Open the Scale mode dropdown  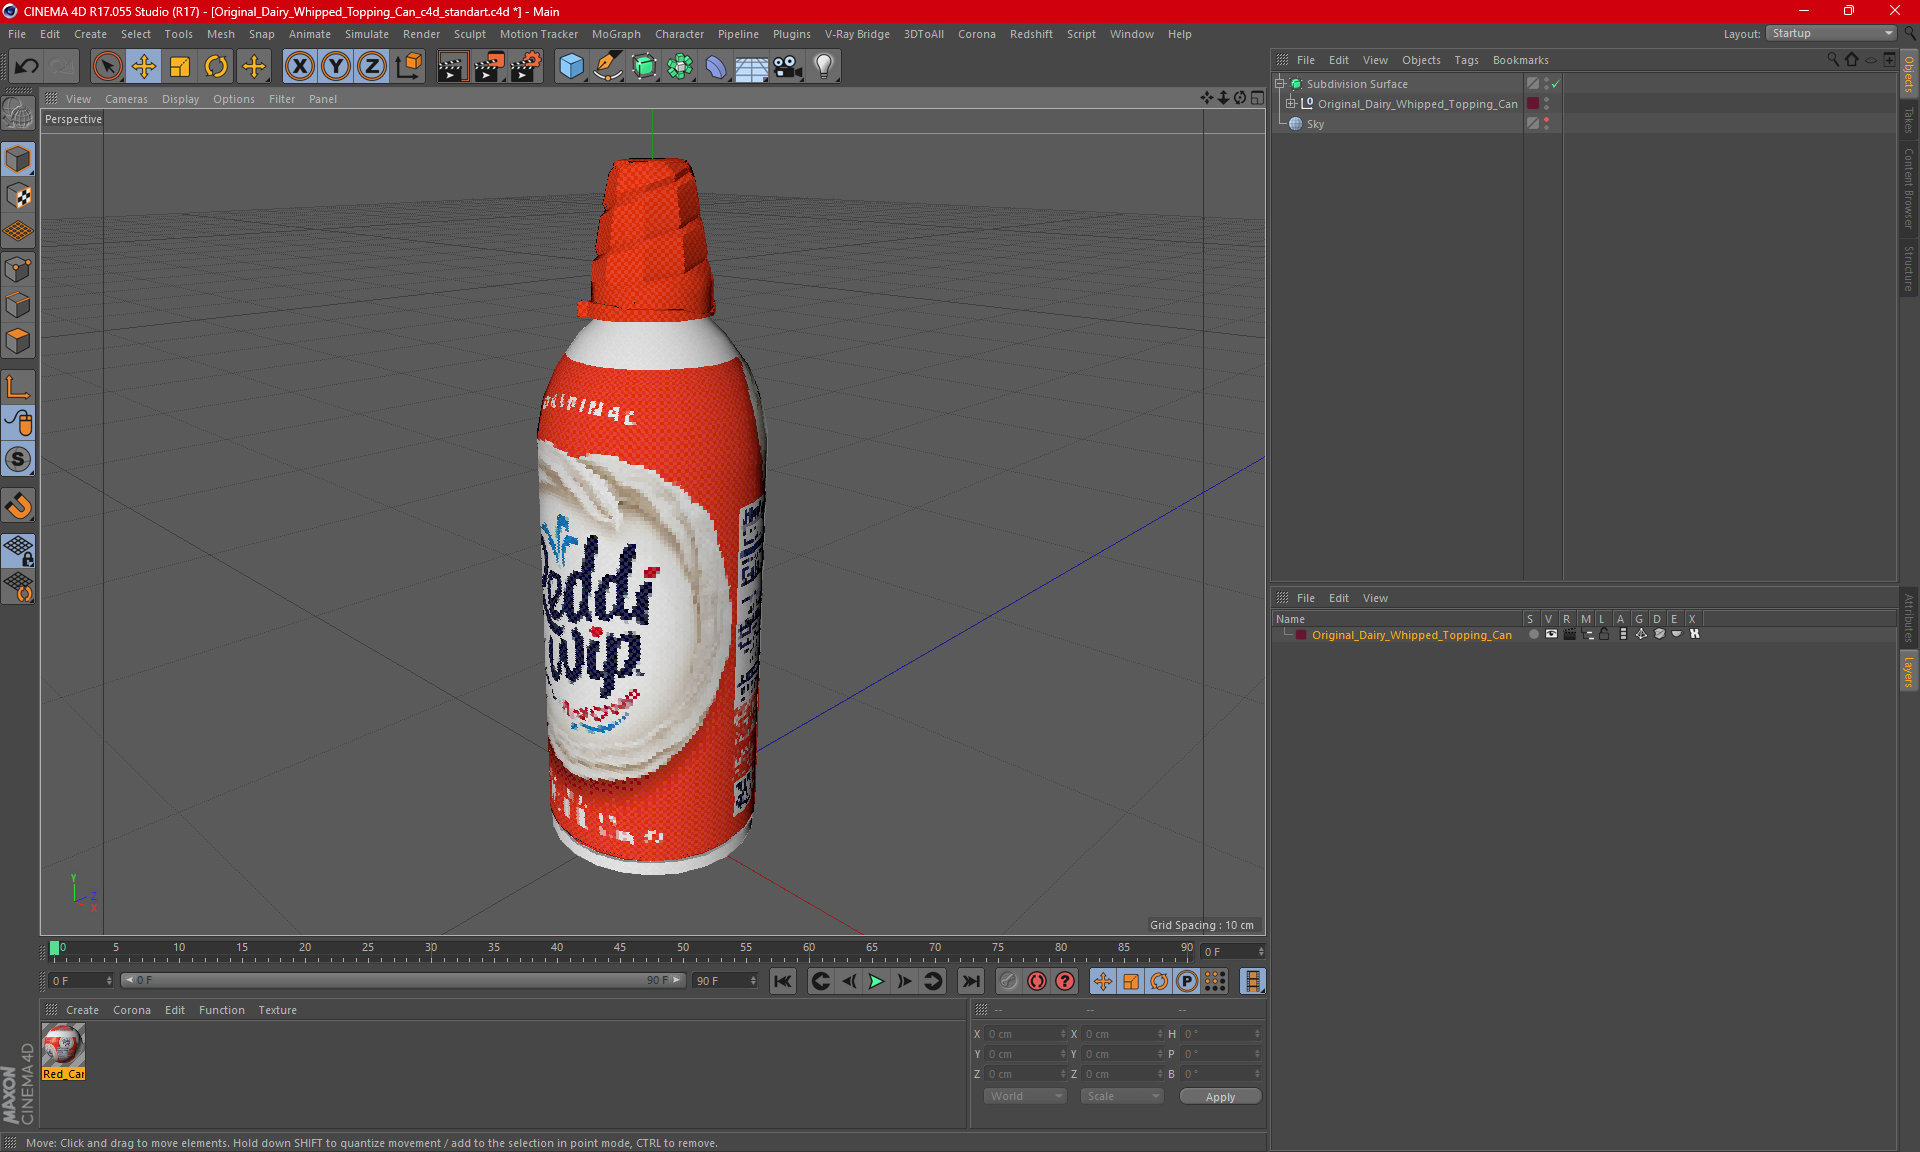(1122, 1096)
